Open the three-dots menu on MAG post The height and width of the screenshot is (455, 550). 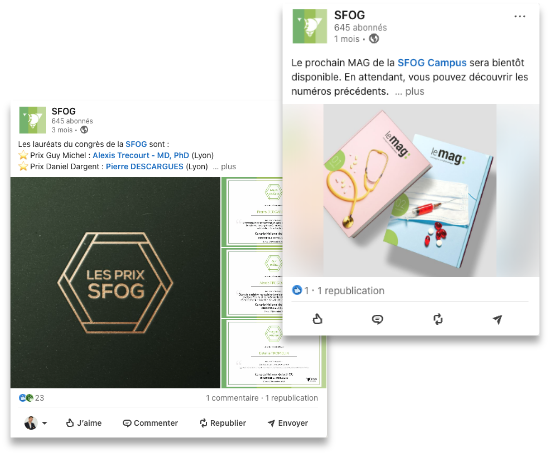[x=520, y=16]
